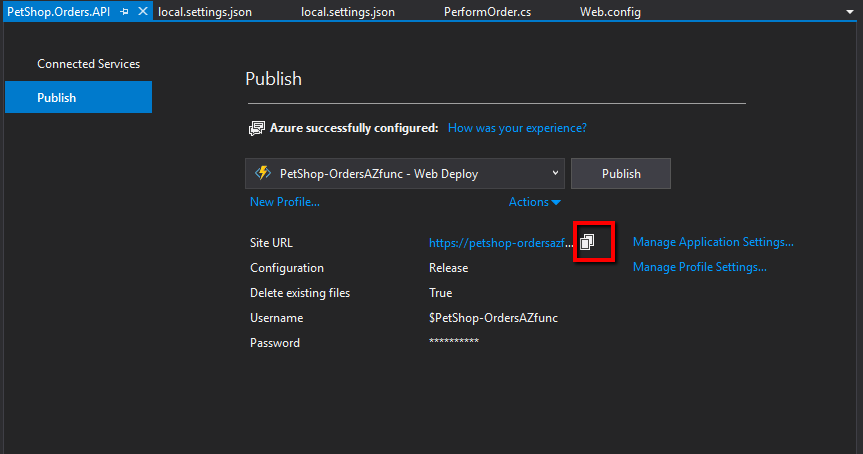Click the Azure Functions lightning icon in profile box

tap(263, 173)
